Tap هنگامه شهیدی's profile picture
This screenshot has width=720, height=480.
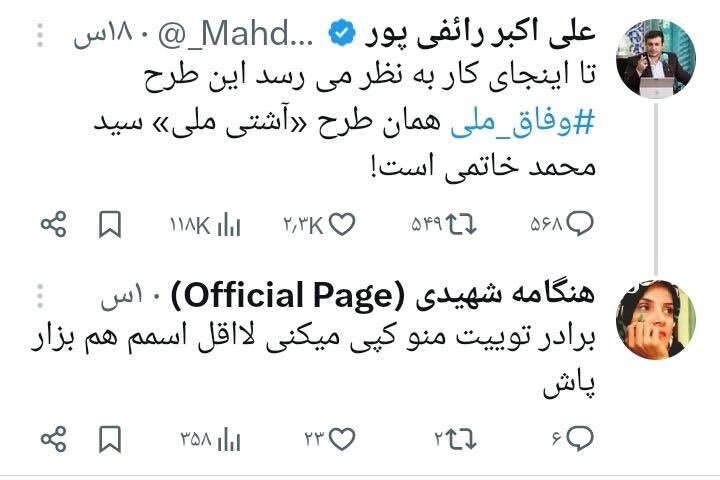pos(656,318)
